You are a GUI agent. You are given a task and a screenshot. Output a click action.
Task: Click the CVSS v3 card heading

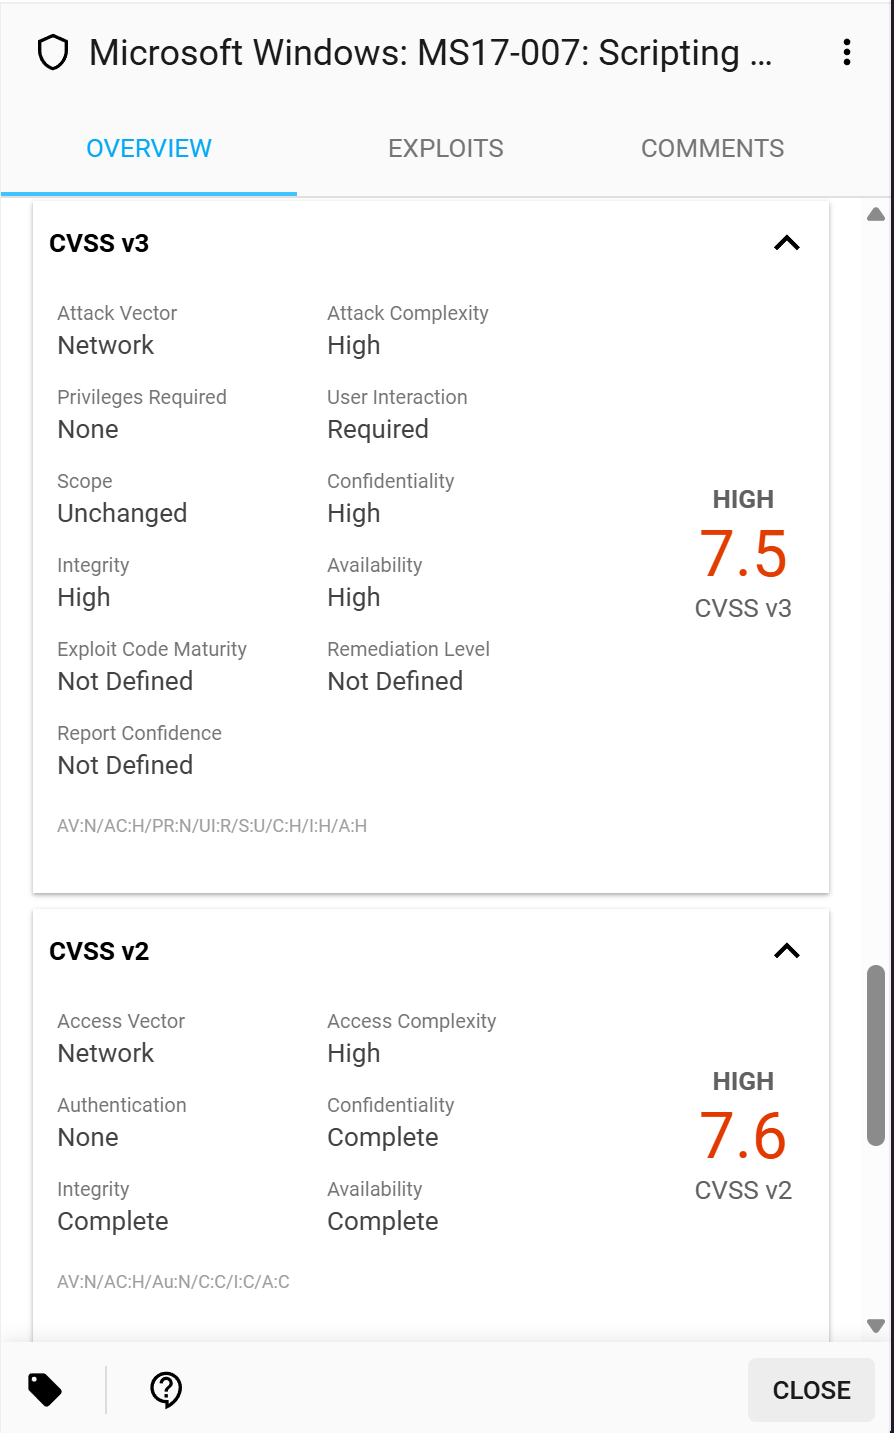click(99, 243)
